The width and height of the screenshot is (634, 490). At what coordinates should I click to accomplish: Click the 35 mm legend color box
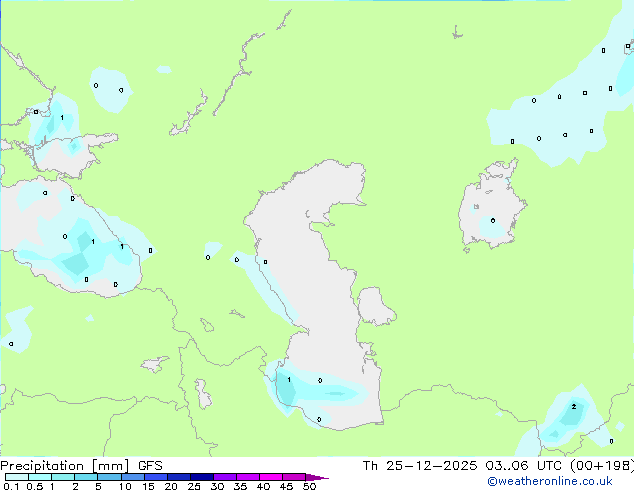pos(247,477)
